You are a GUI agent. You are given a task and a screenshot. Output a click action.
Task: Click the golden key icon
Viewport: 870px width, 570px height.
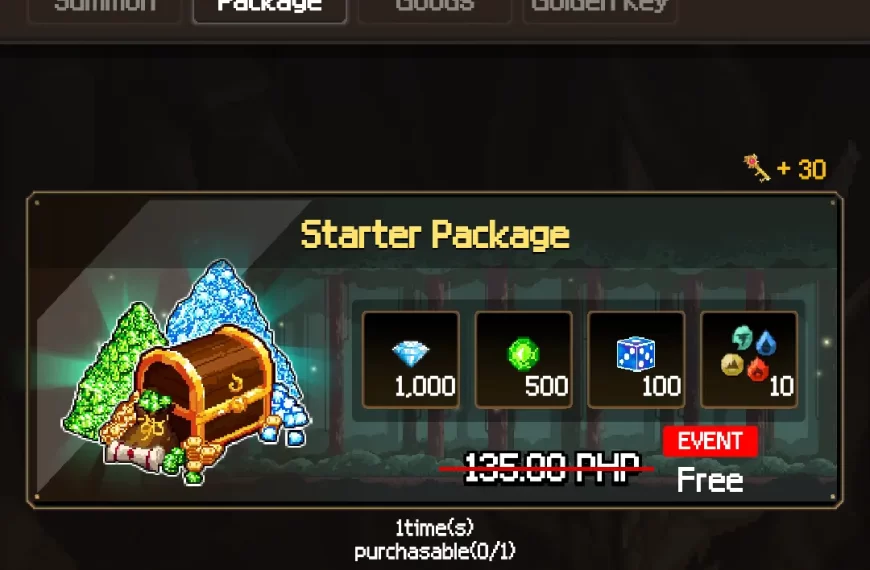[757, 168]
